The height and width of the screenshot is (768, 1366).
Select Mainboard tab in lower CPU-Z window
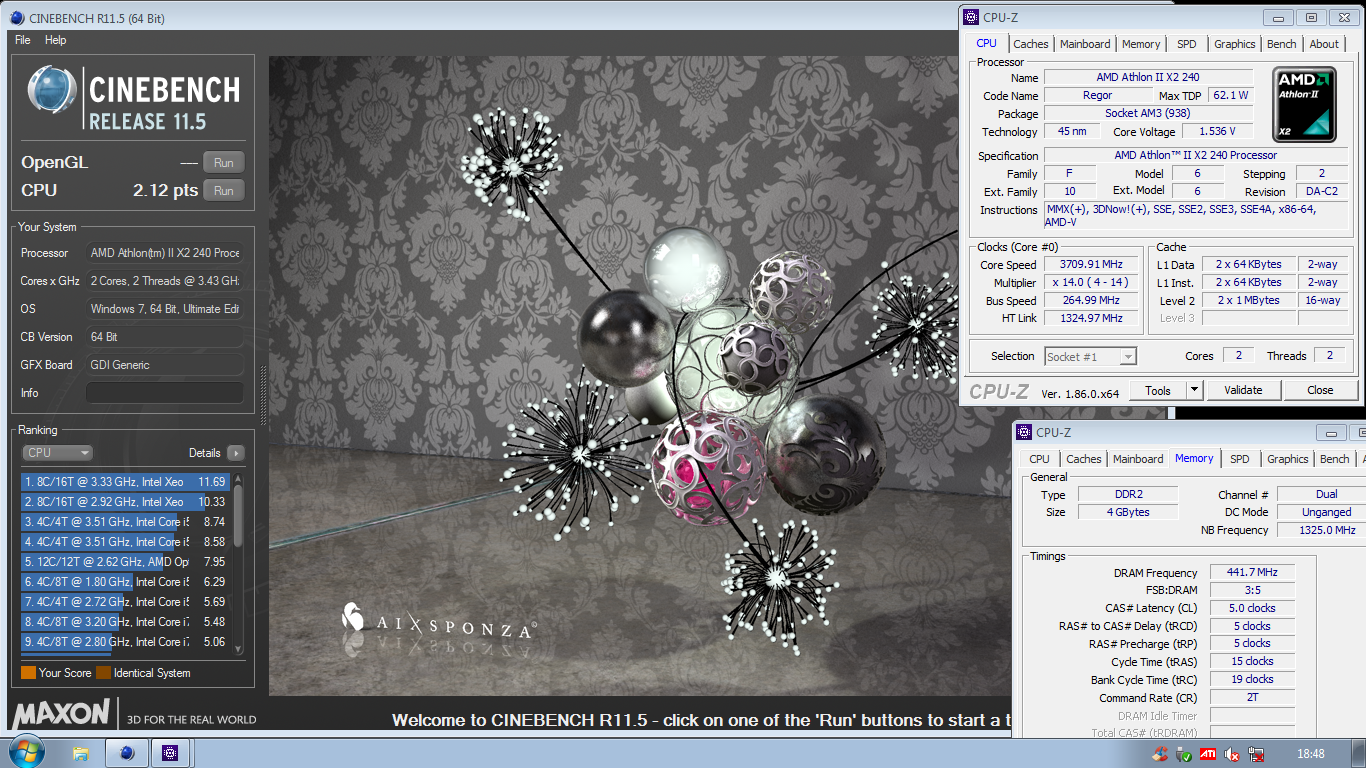(x=1138, y=459)
